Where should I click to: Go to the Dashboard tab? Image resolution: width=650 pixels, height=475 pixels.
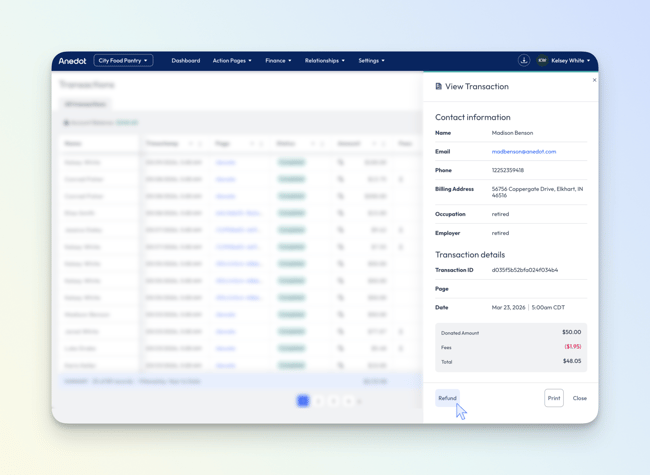185,61
